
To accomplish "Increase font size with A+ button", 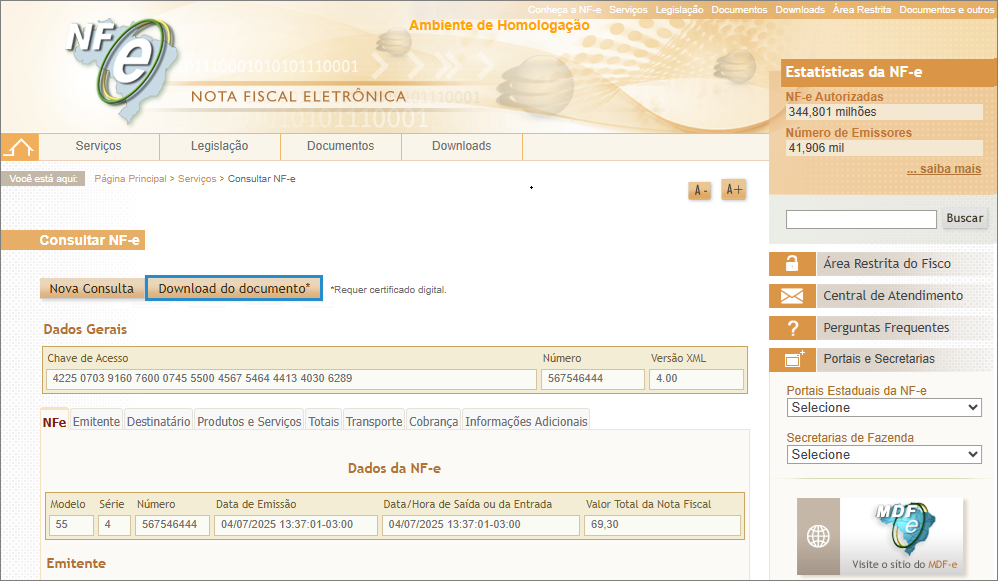I will [733, 190].
